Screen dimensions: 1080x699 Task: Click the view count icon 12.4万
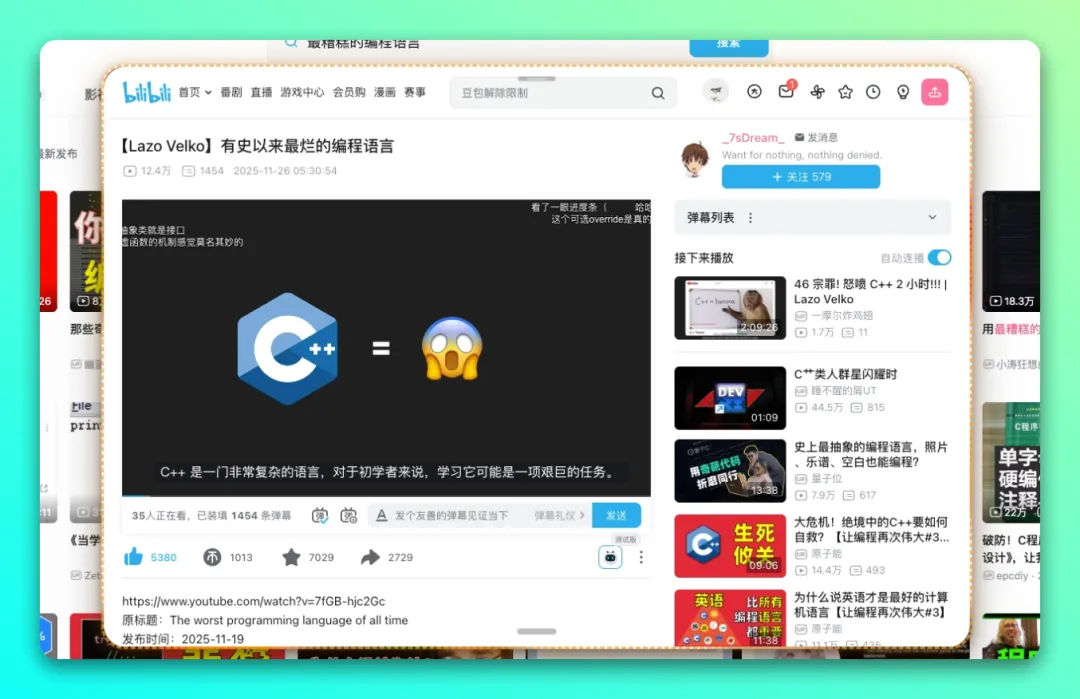[129, 171]
